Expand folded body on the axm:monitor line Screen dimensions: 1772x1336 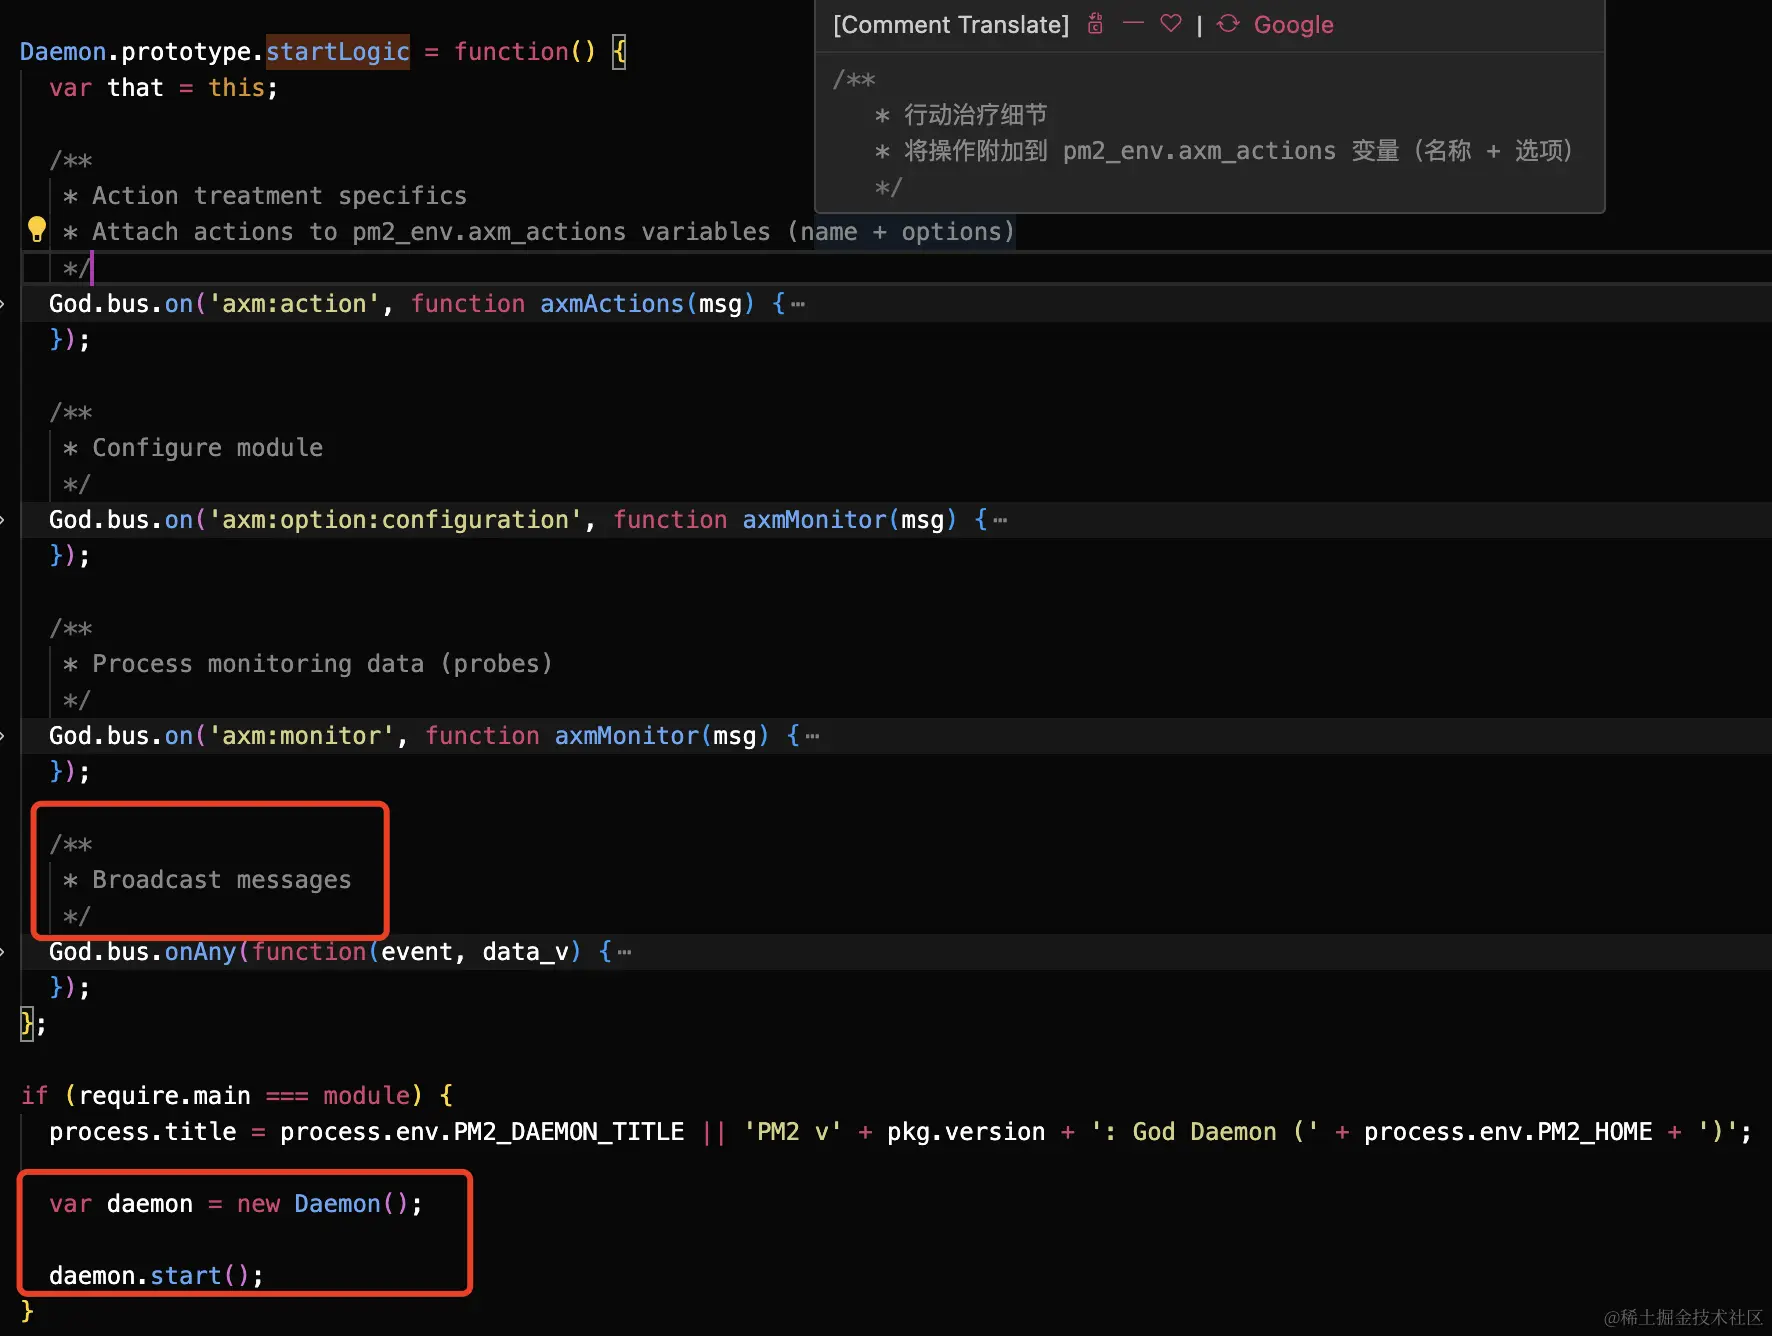(x=812, y=736)
